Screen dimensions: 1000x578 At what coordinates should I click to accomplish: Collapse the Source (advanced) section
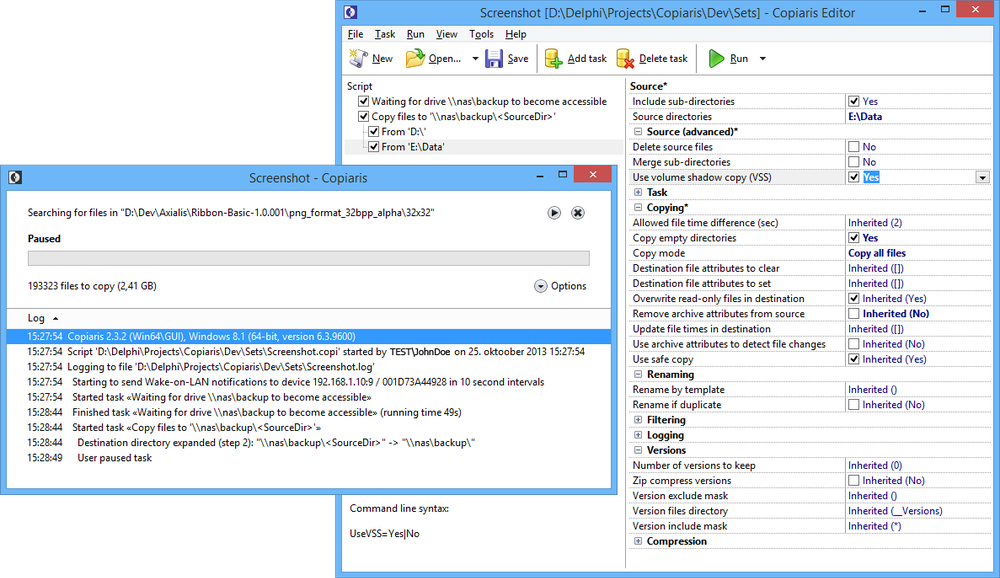(x=638, y=131)
